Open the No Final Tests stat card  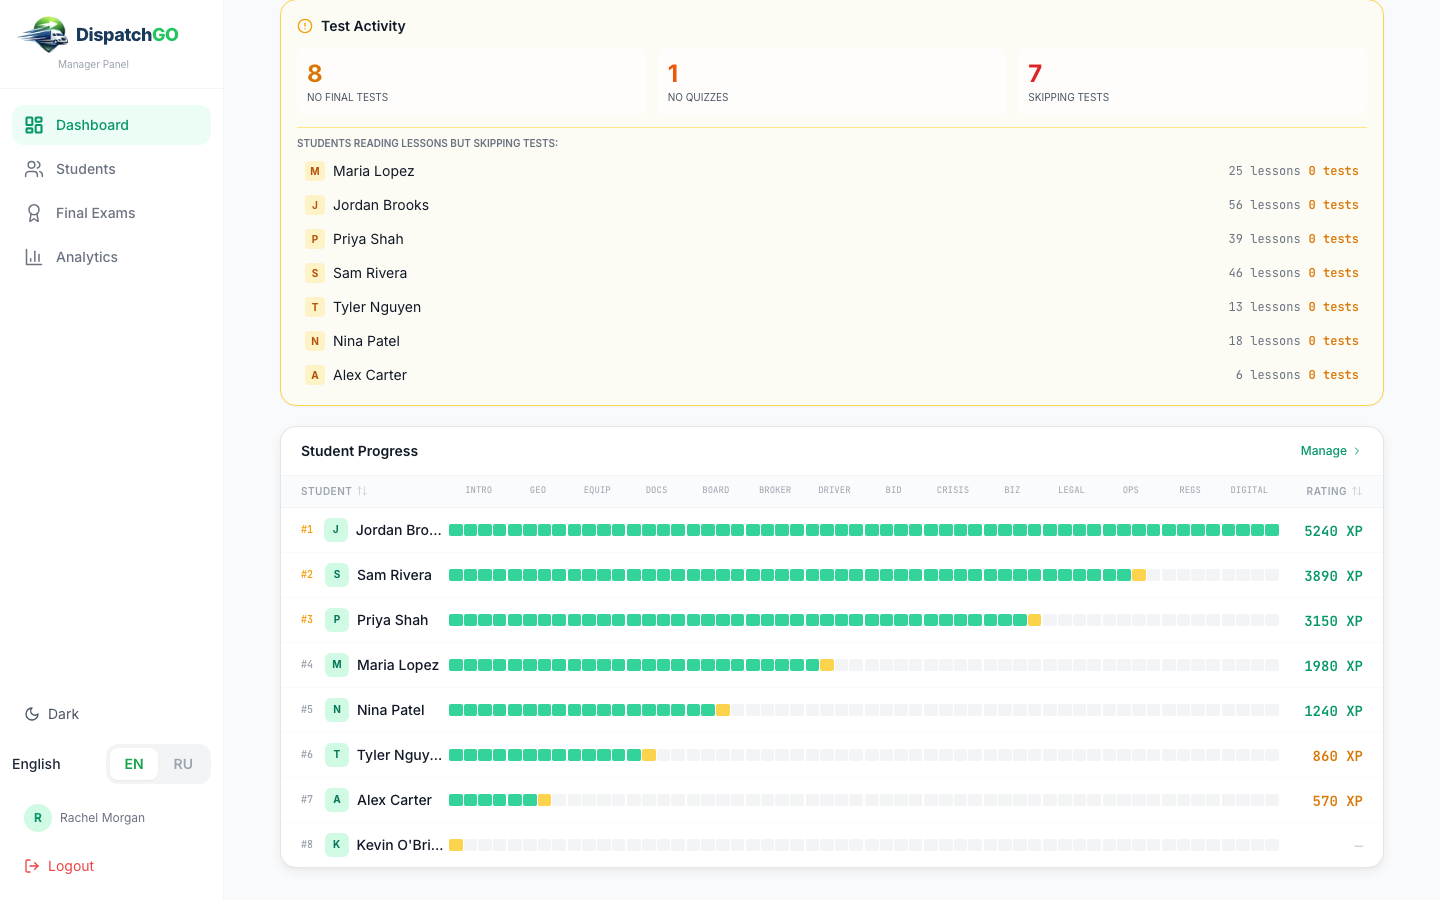(x=471, y=82)
